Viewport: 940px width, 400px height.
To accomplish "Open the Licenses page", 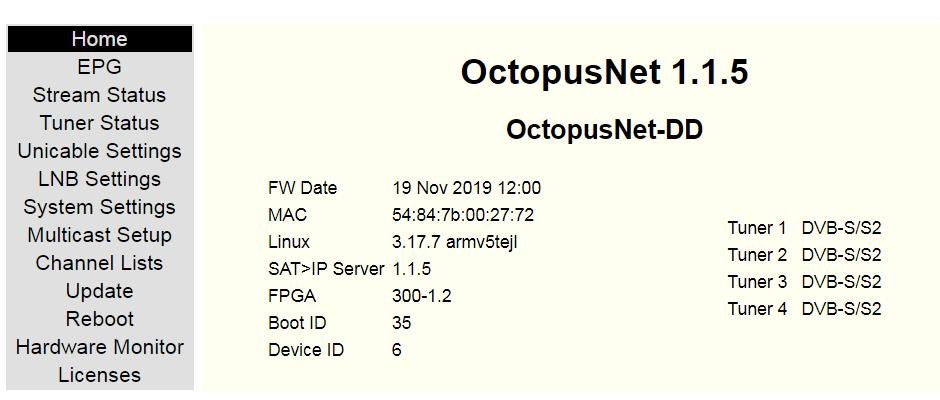I will click(99, 375).
